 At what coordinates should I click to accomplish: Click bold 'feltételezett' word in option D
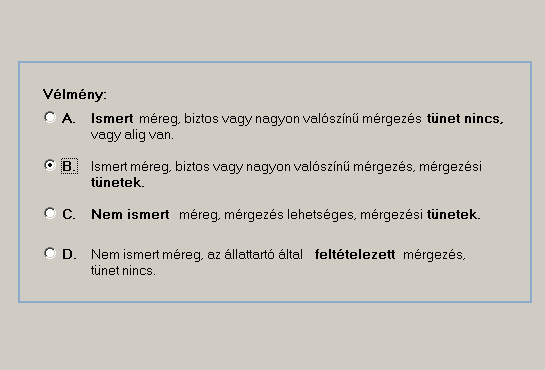pos(355,255)
